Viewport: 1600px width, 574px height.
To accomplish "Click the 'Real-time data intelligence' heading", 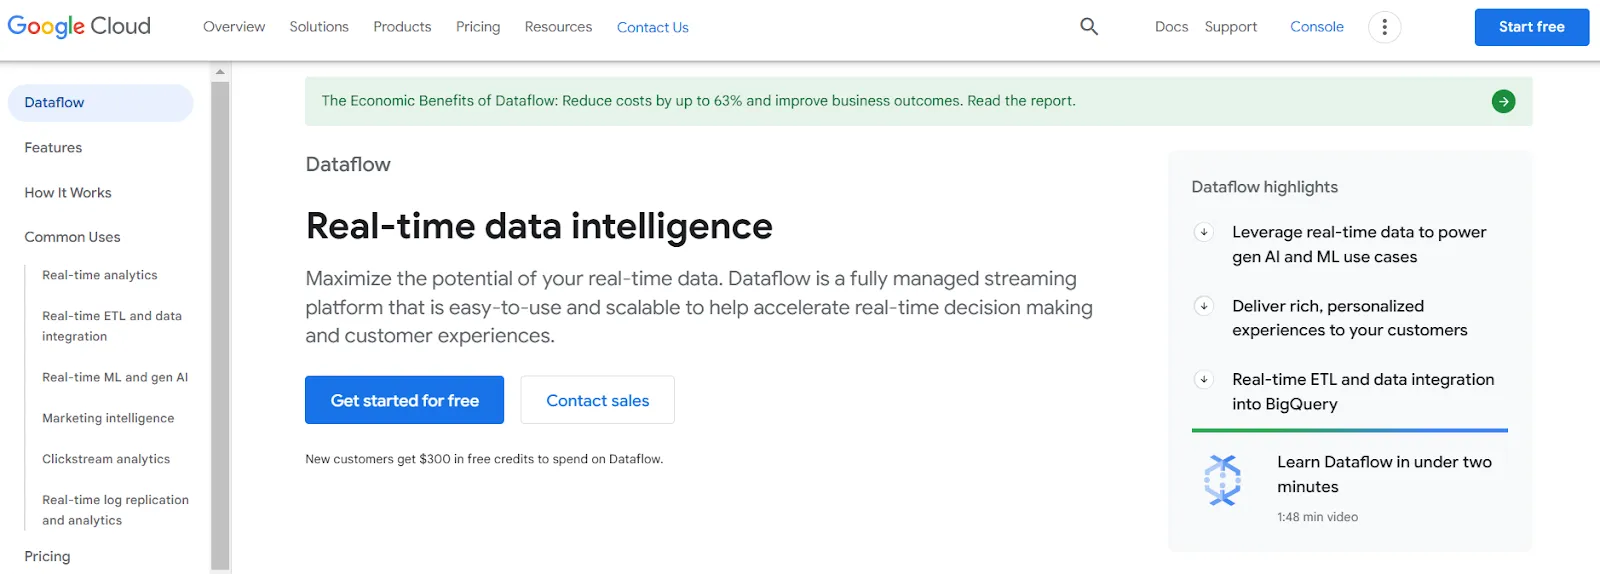I will pos(539,227).
